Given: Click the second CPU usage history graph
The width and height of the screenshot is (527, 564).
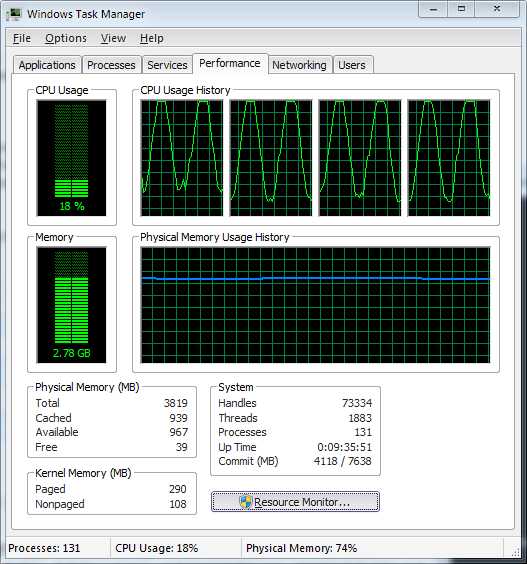Looking at the screenshot, I should (271, 158).
